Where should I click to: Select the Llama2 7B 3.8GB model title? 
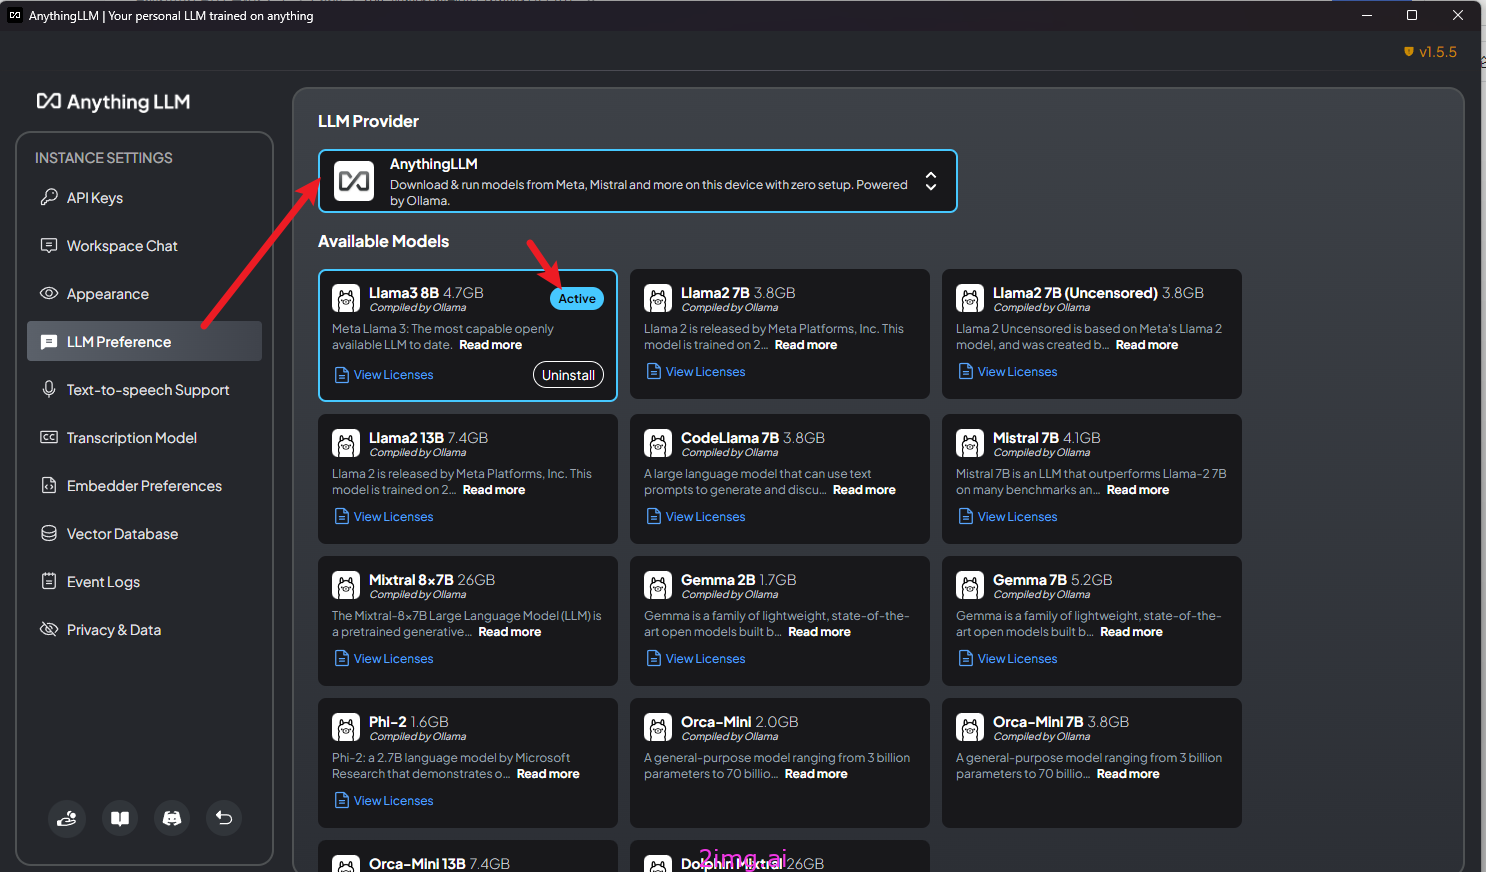pos(738,293)
